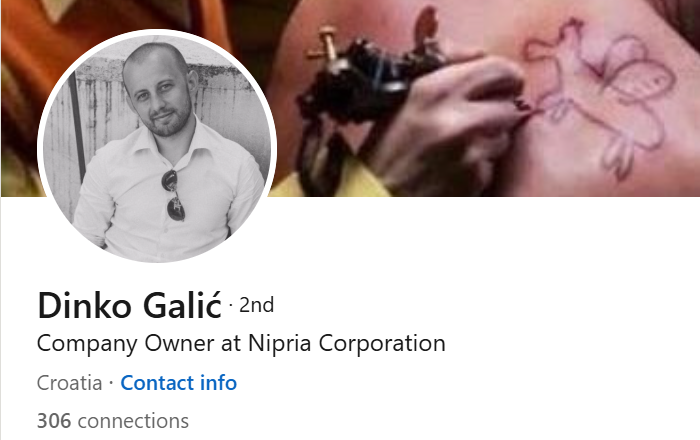View the 306 connections list
Screen dimensions: 700x440
(x=113, y=421)
